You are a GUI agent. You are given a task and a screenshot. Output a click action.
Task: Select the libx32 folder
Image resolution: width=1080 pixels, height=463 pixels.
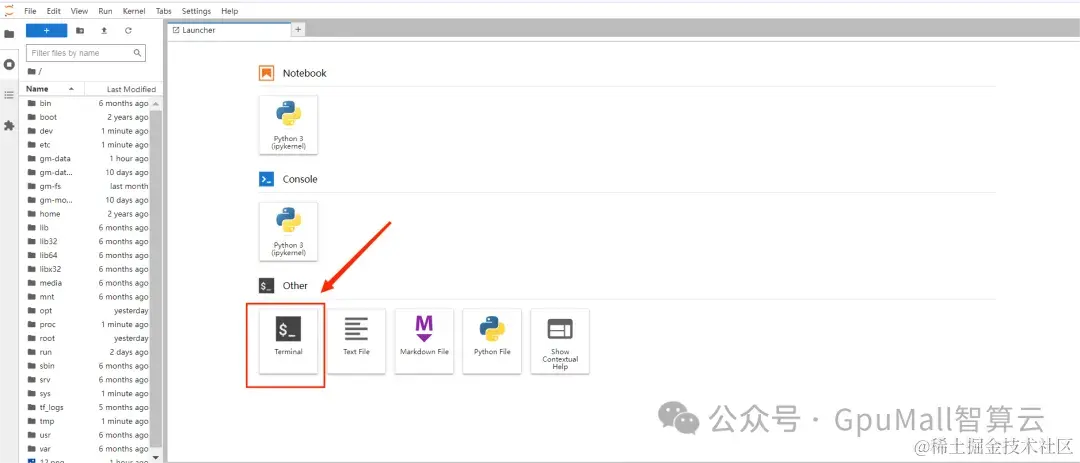coord(87,269)
